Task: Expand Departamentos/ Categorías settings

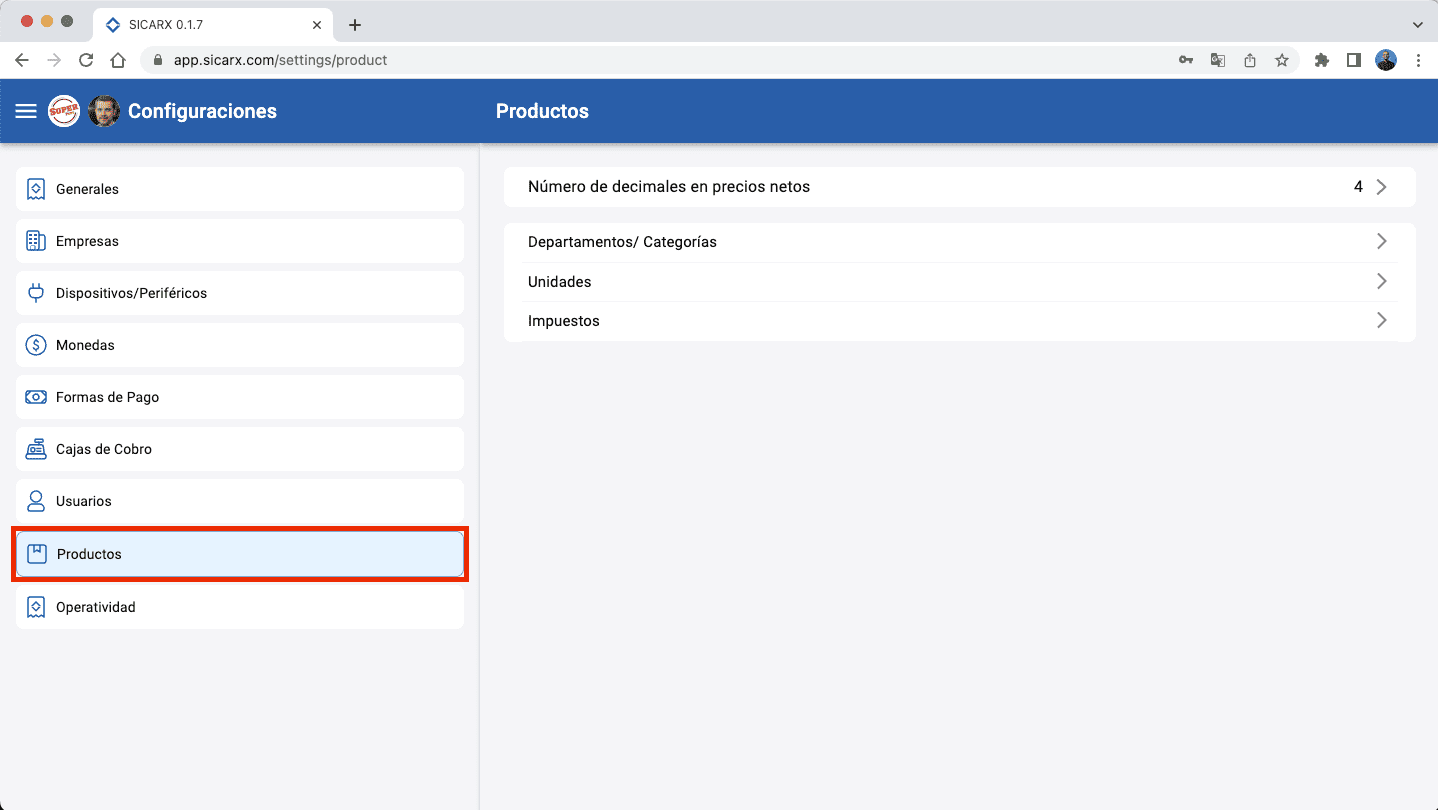Action: pyautogui.click(x=960, y=241)
